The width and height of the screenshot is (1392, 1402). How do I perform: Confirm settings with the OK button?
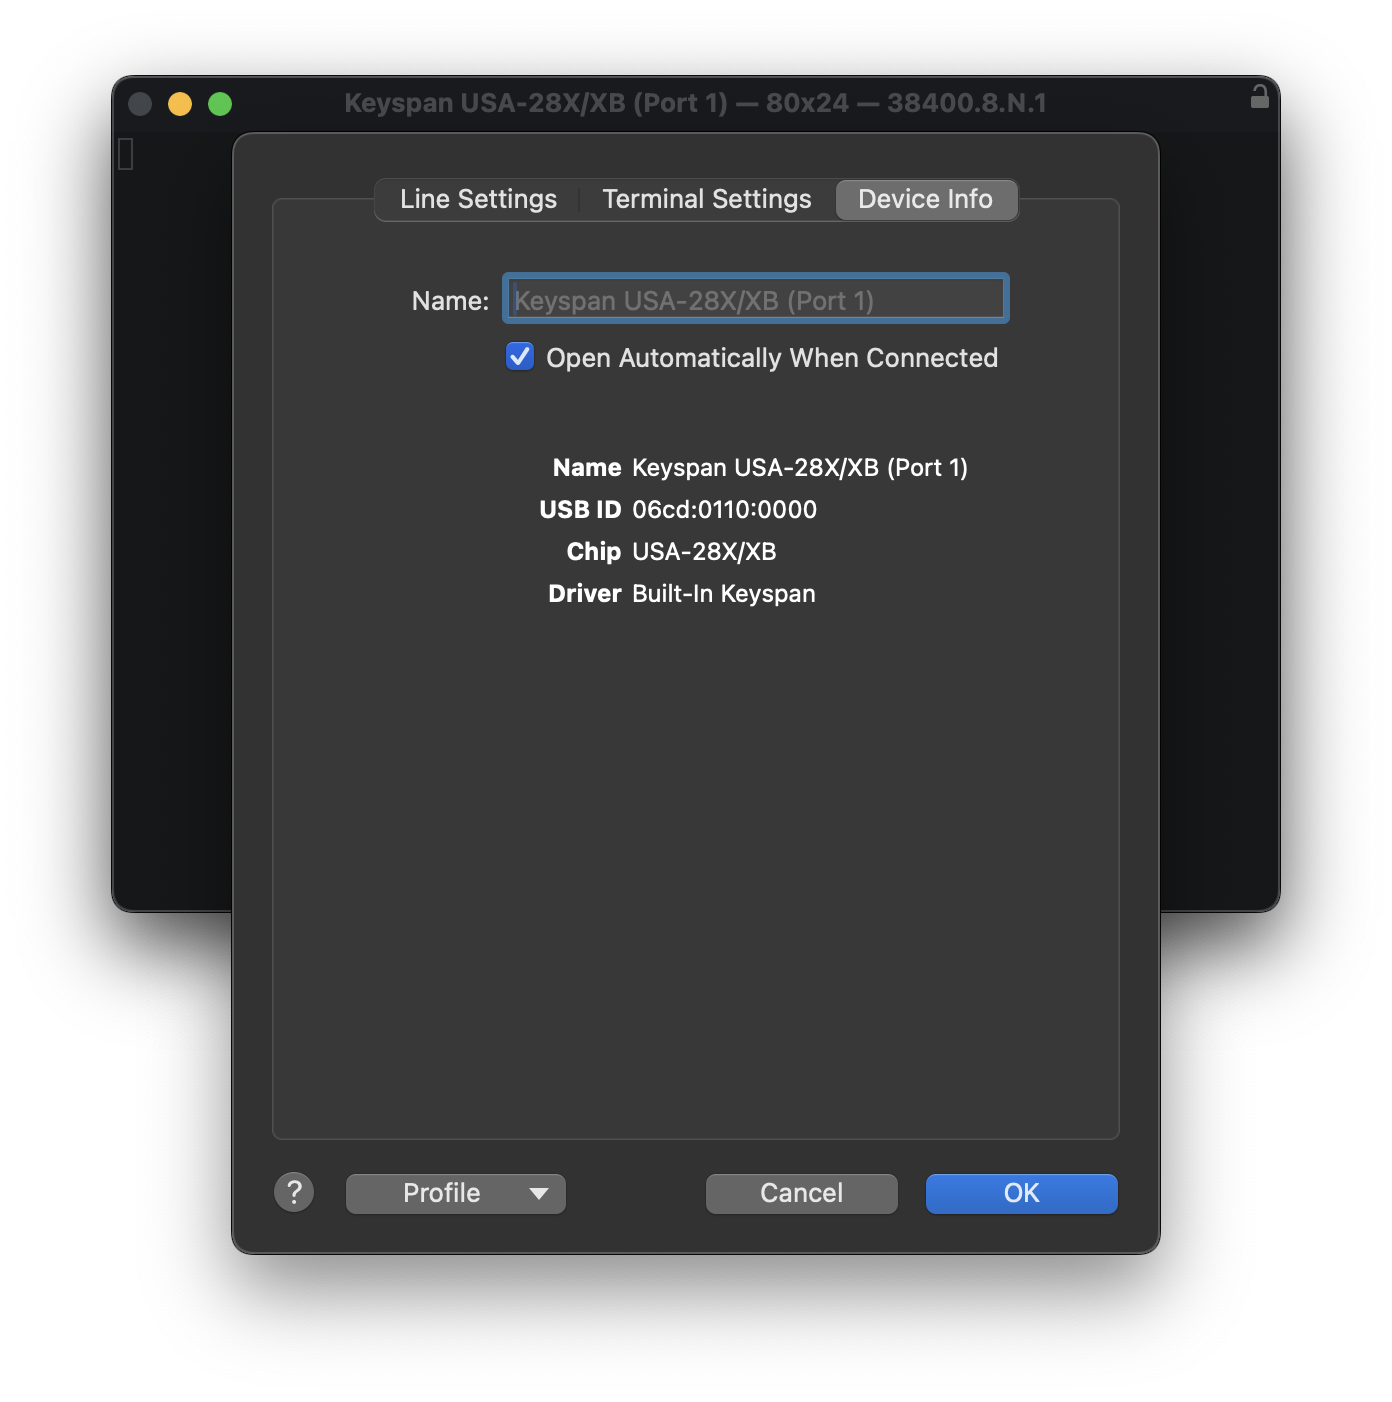(x=1021, y=1193)
